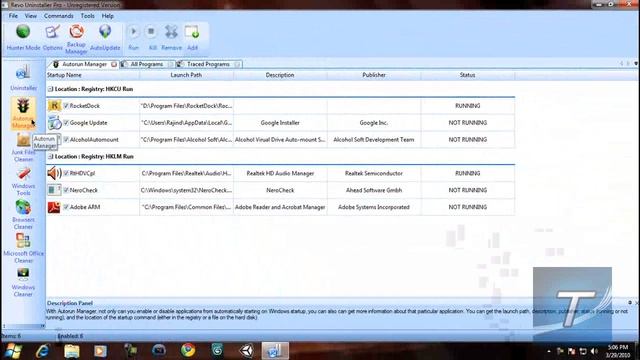Image resolution: width=640 pixels, height=360 pixels.
Task: Open Google Chrome from taskbar
Action: pos(188,351)
